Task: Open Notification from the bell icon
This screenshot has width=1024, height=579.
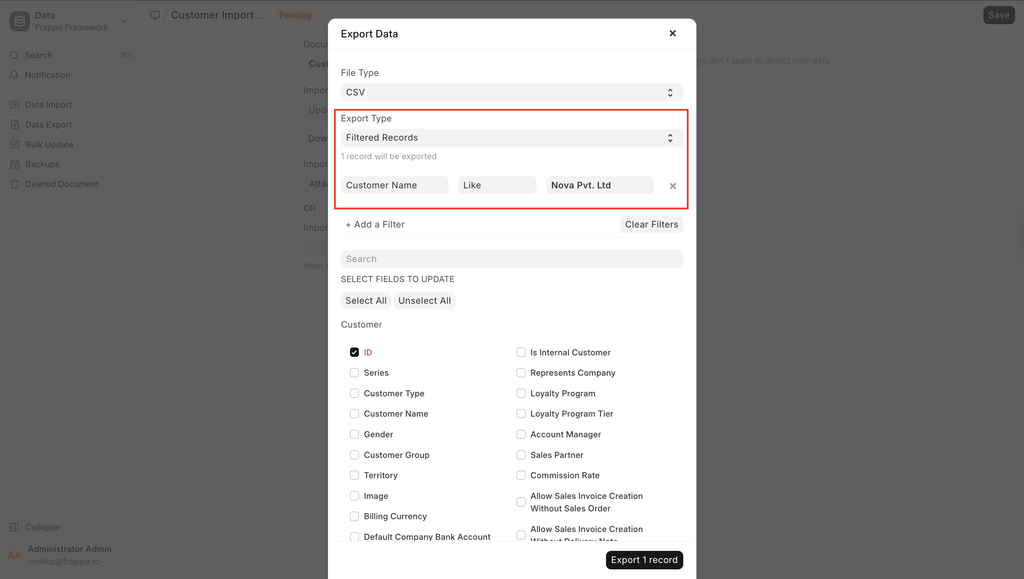Action: click(15, 75)
